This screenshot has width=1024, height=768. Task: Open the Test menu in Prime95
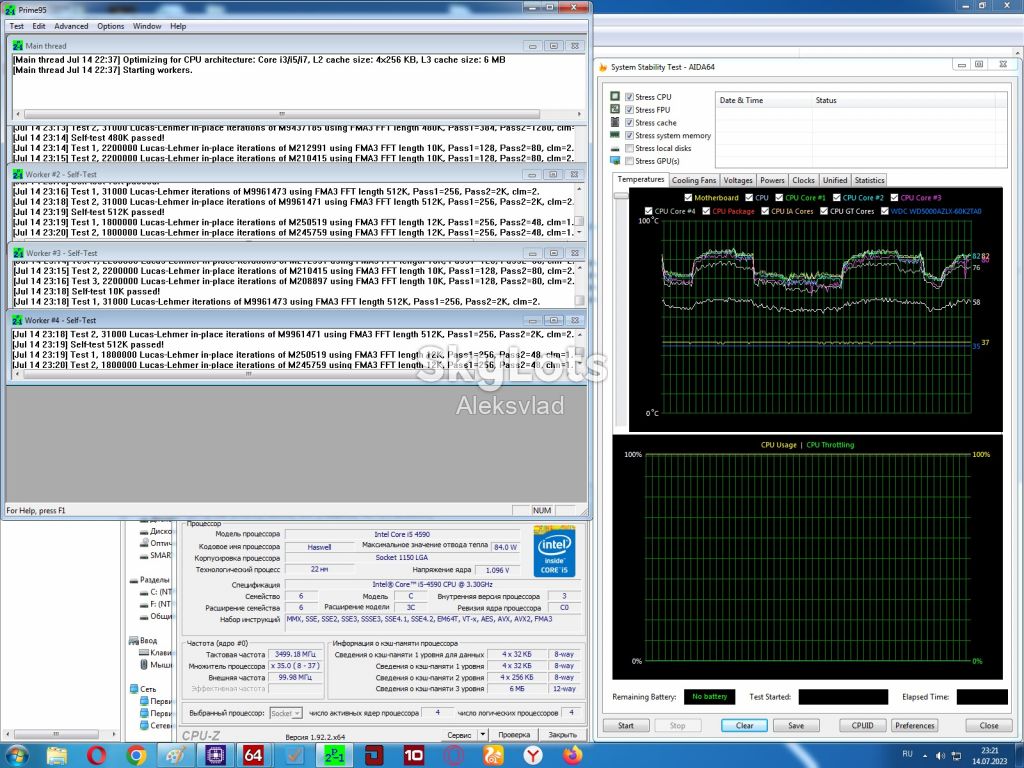pyautogui.click(x=16, y=26)
